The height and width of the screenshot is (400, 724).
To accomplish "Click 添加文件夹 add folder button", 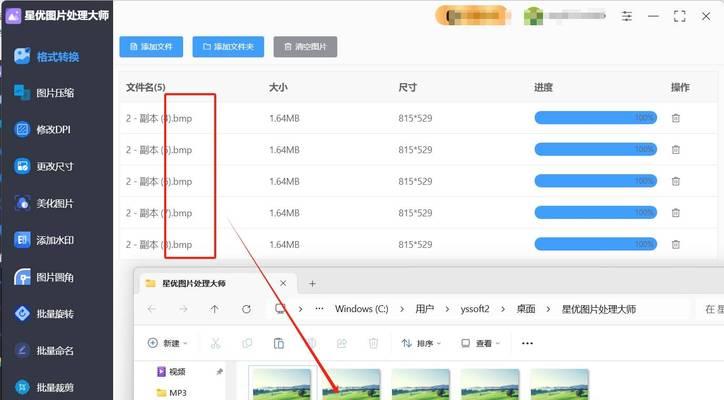I will 228,47.
